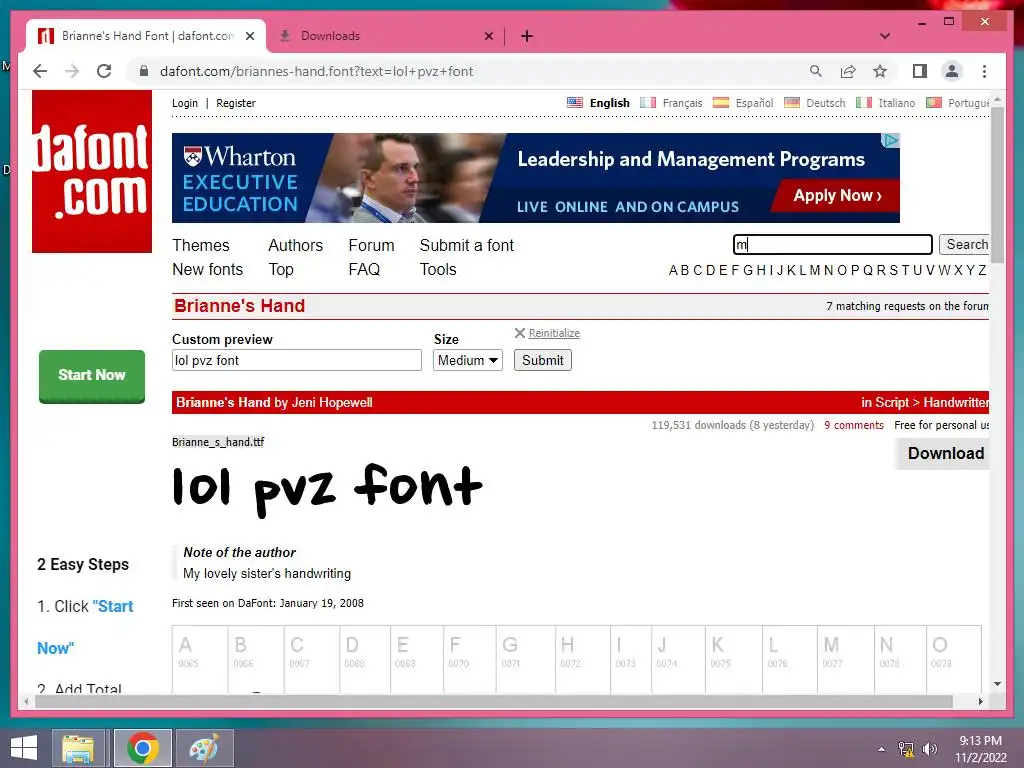Click the character map cell for A

coord(200,658)
